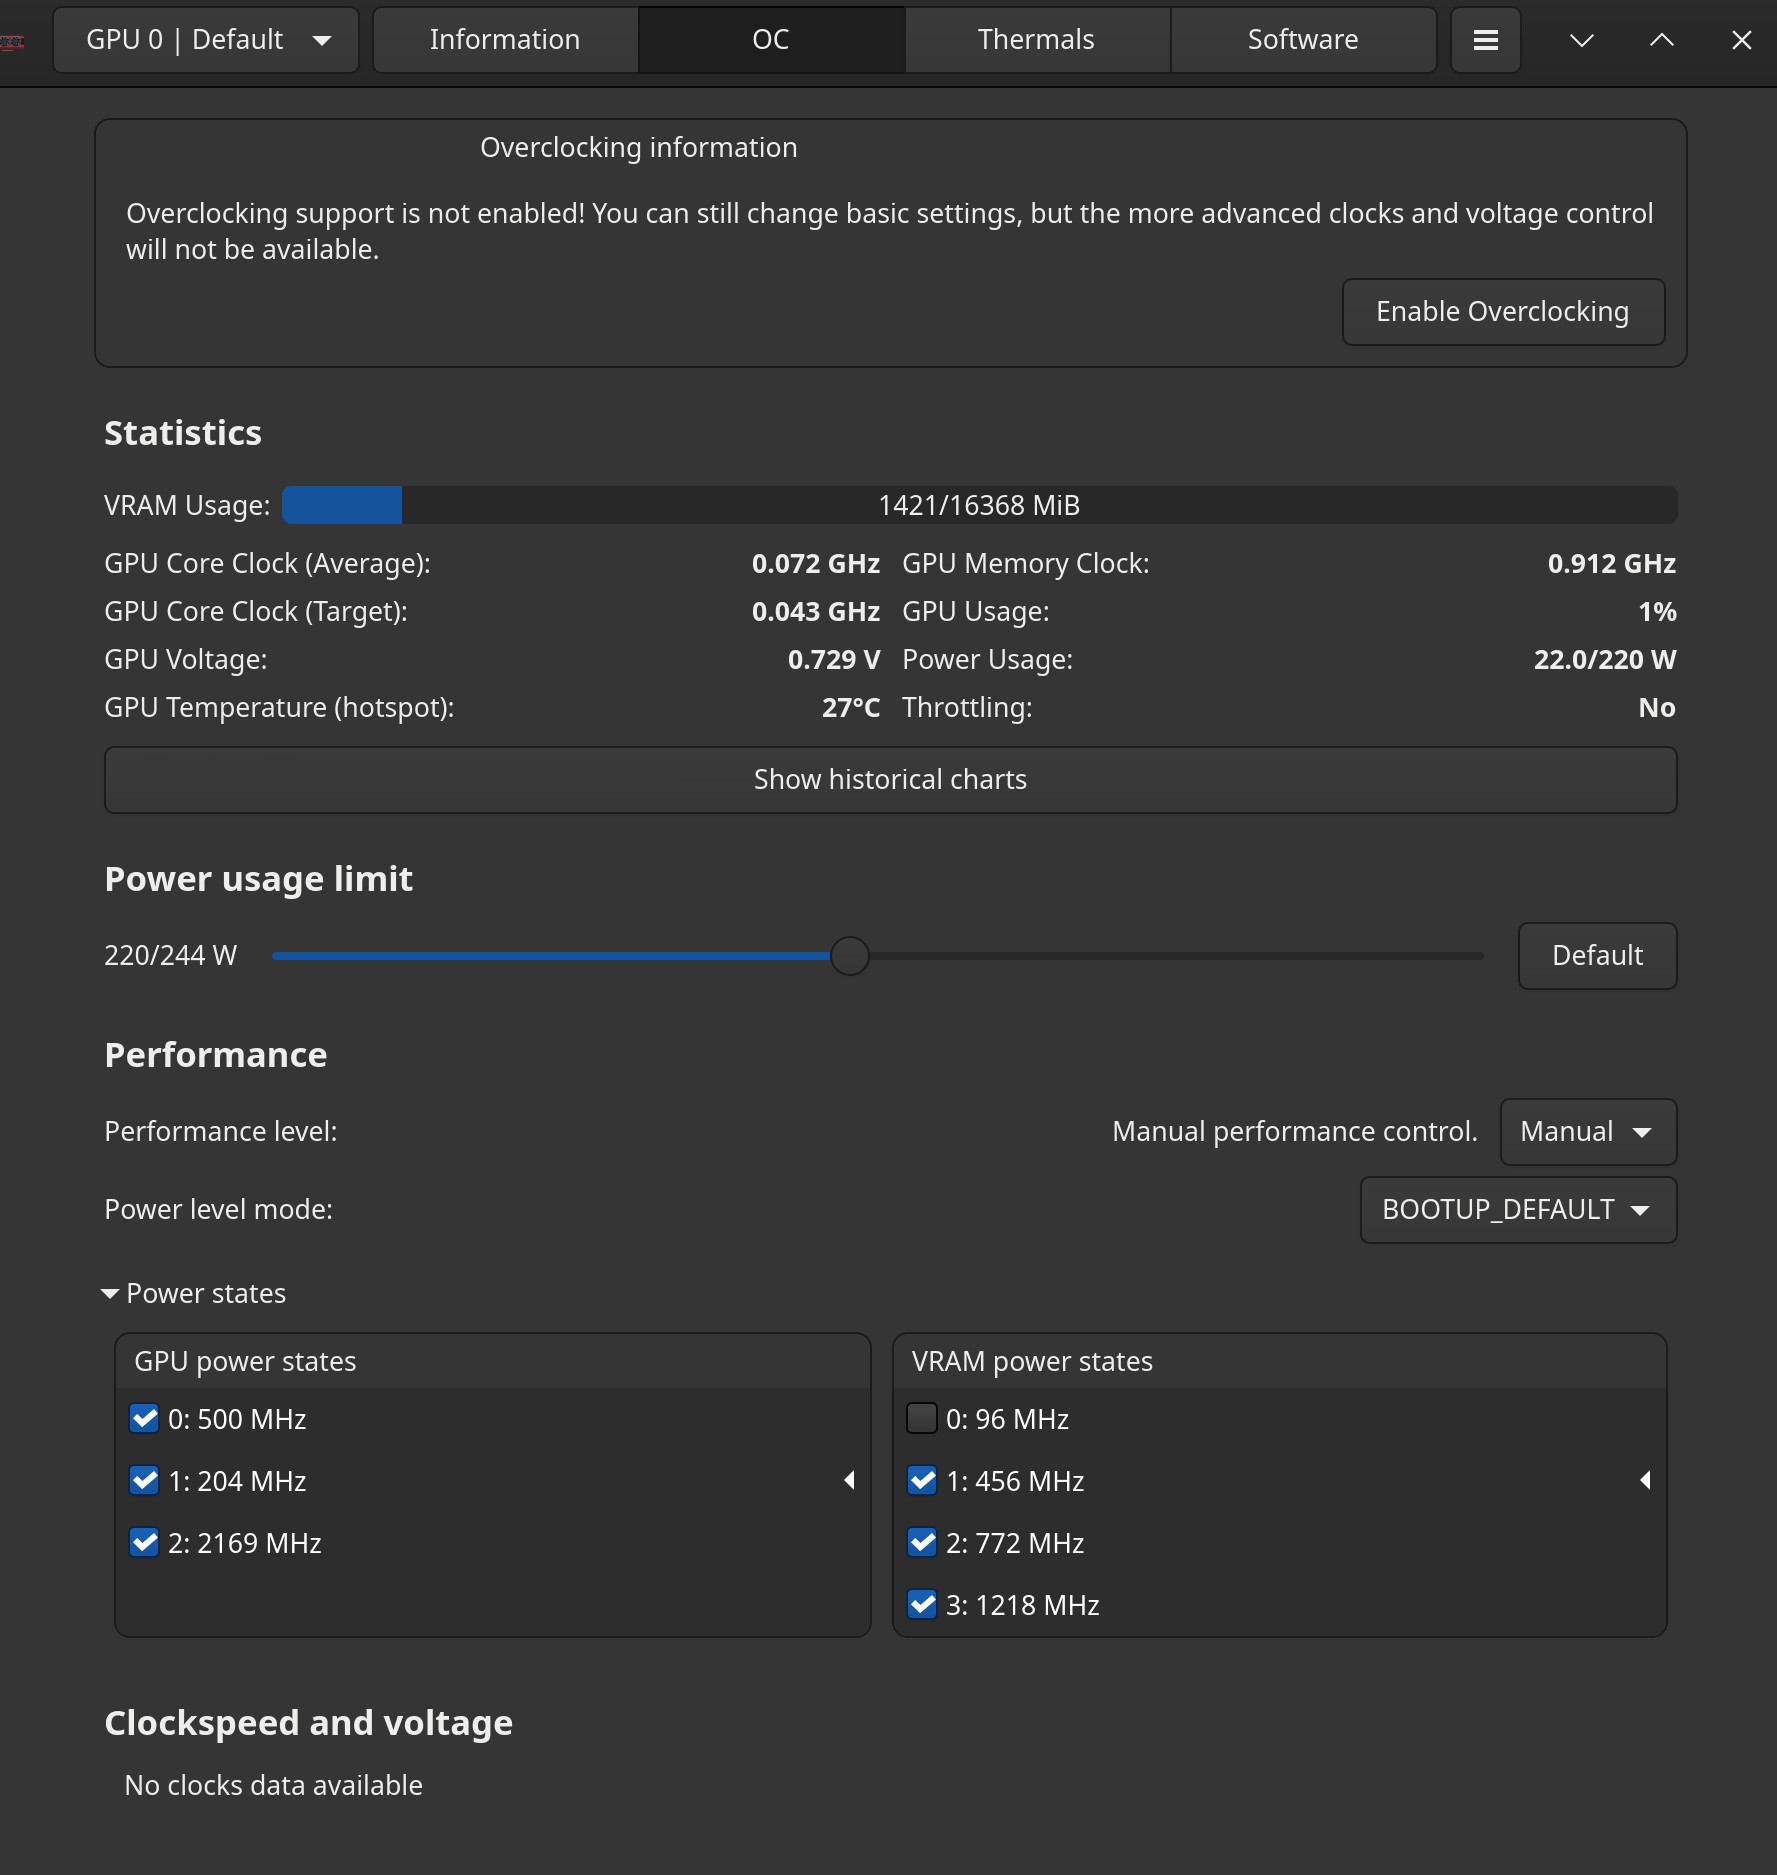Click the GPU power states header
The image size is (1777, 1875).
pyautogui.click(x=246, y=1362)
